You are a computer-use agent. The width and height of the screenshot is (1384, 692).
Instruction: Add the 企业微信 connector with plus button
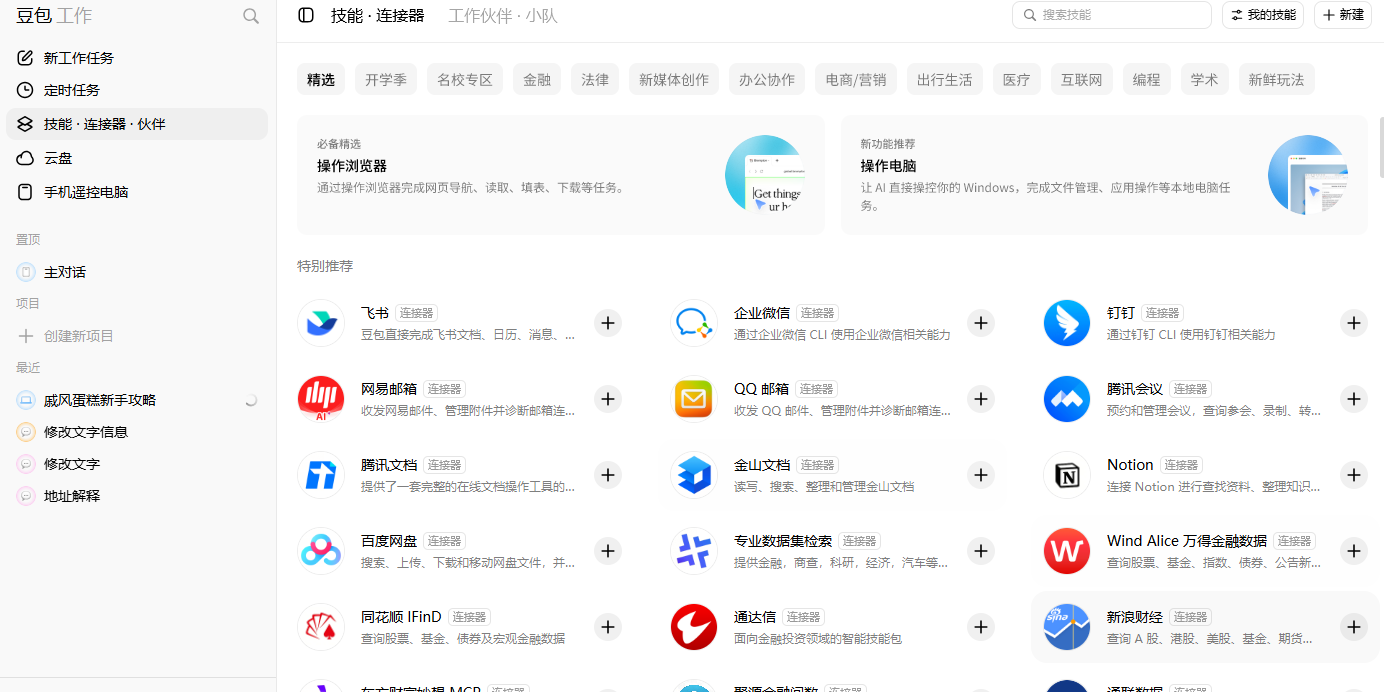click(981, 323)
